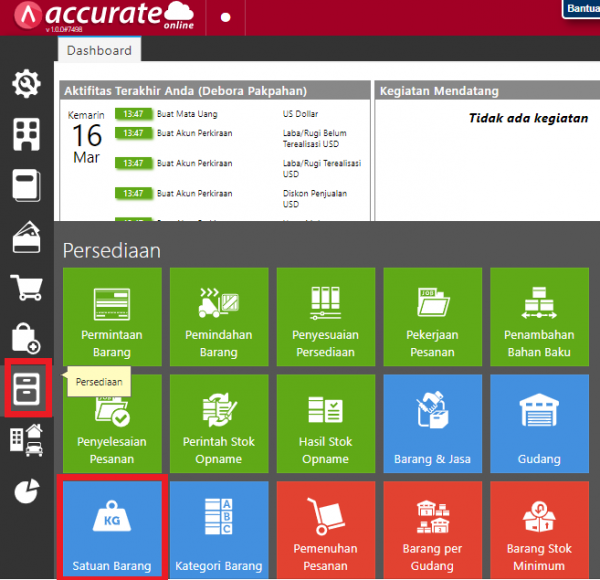Open Pekerjaan Pesanan tile
600x580 pixels.
tap(432, 316)
